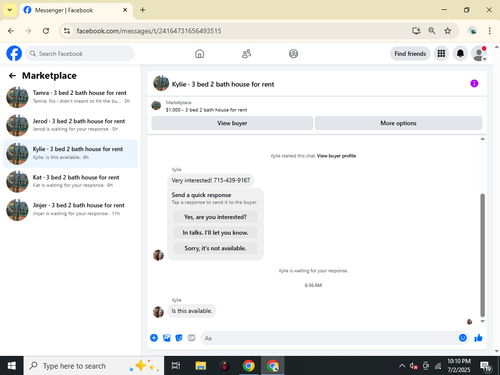The image size is (500, 375).
Task: Choose a GIF icon in composer
Action: [x=191, y=338]
